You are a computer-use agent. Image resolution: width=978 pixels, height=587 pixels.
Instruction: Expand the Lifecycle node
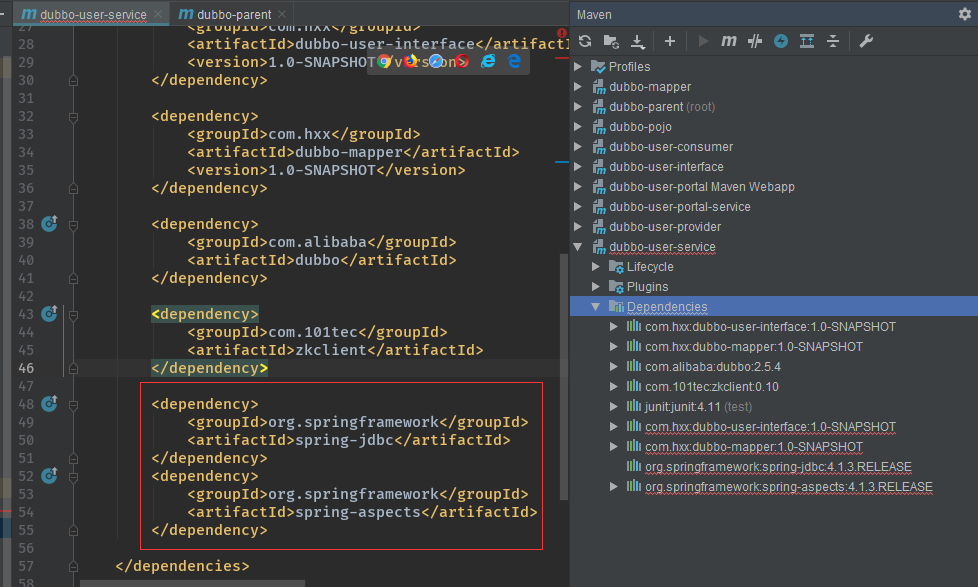click(596, 266)
